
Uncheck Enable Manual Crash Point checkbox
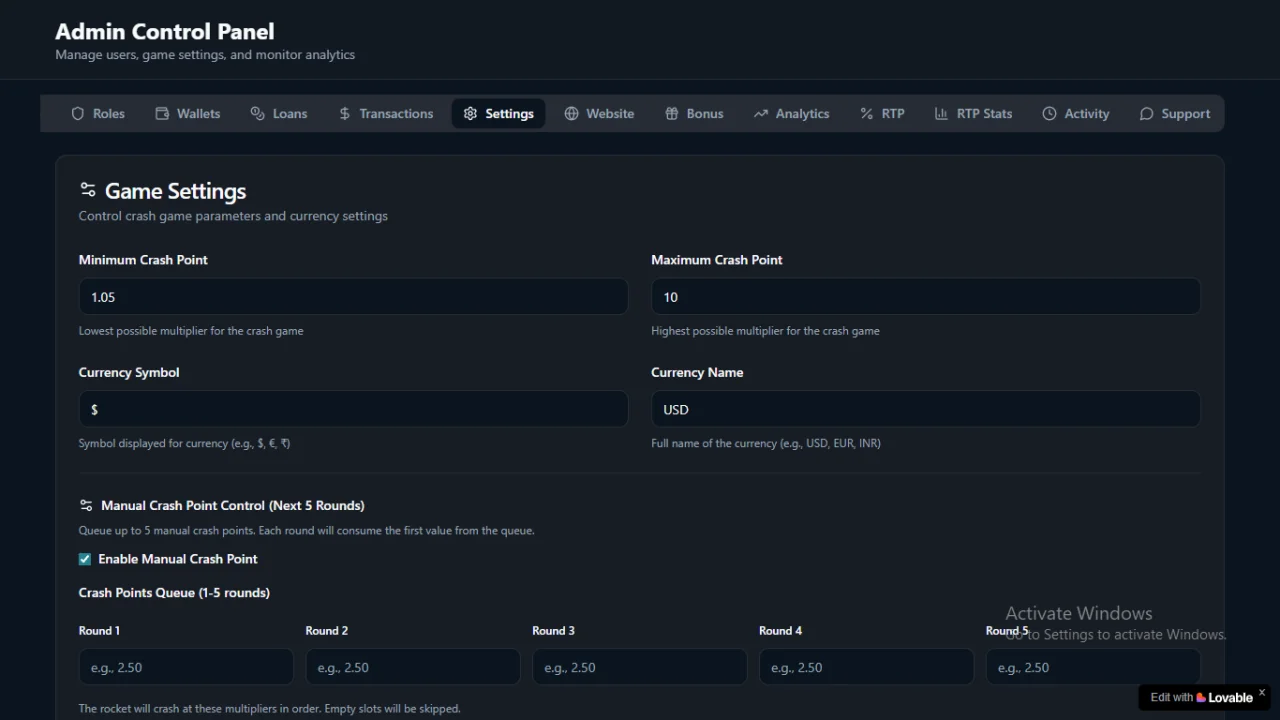pos(85,559)
